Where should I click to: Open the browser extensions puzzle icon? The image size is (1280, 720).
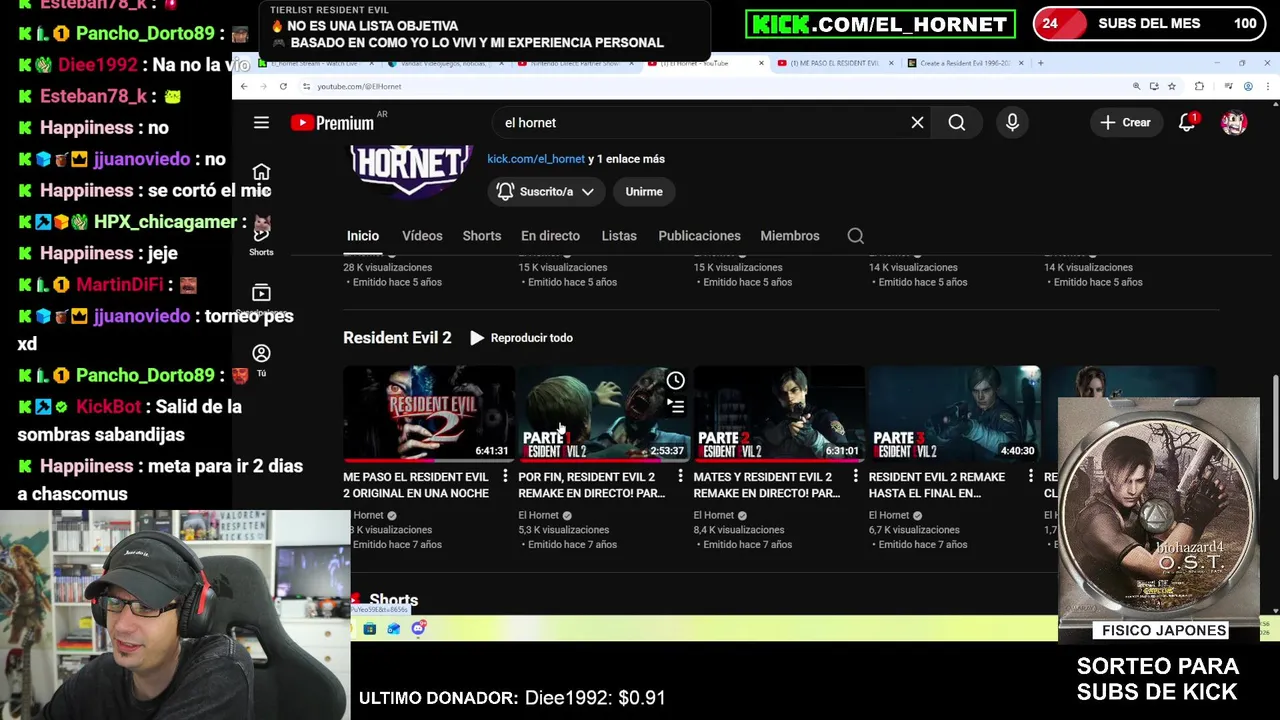[1199, 86]
